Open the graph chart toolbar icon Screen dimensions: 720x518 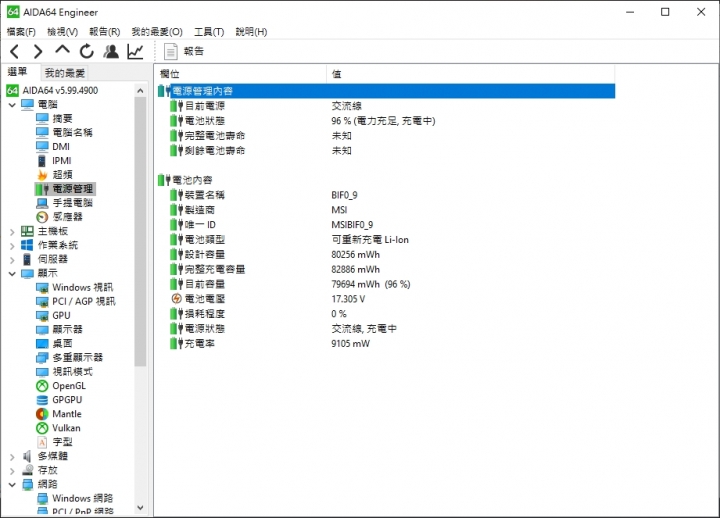coord(135,51)
